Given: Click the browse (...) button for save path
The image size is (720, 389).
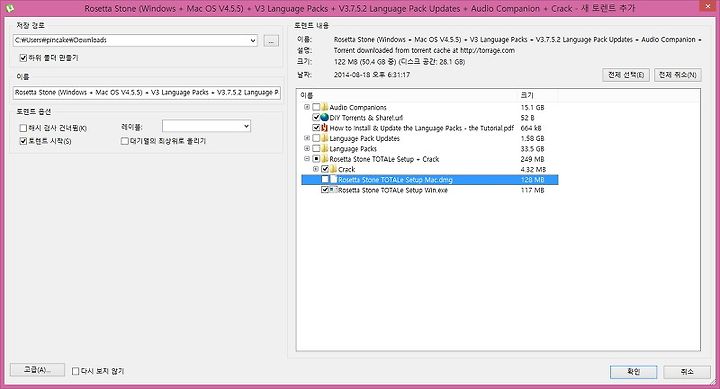Looking at the screenshot, I should [x=271, y=41].
